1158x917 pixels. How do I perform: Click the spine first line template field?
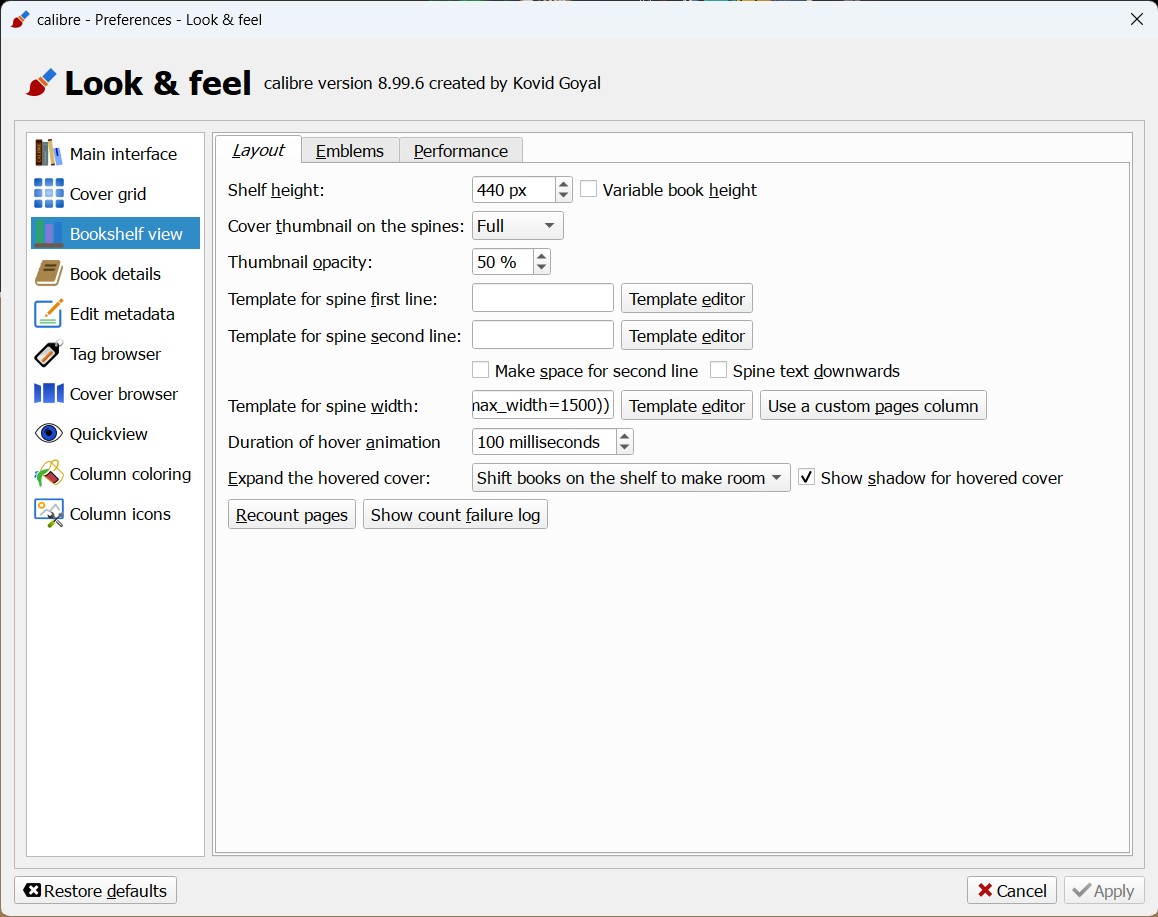[543, 298]
